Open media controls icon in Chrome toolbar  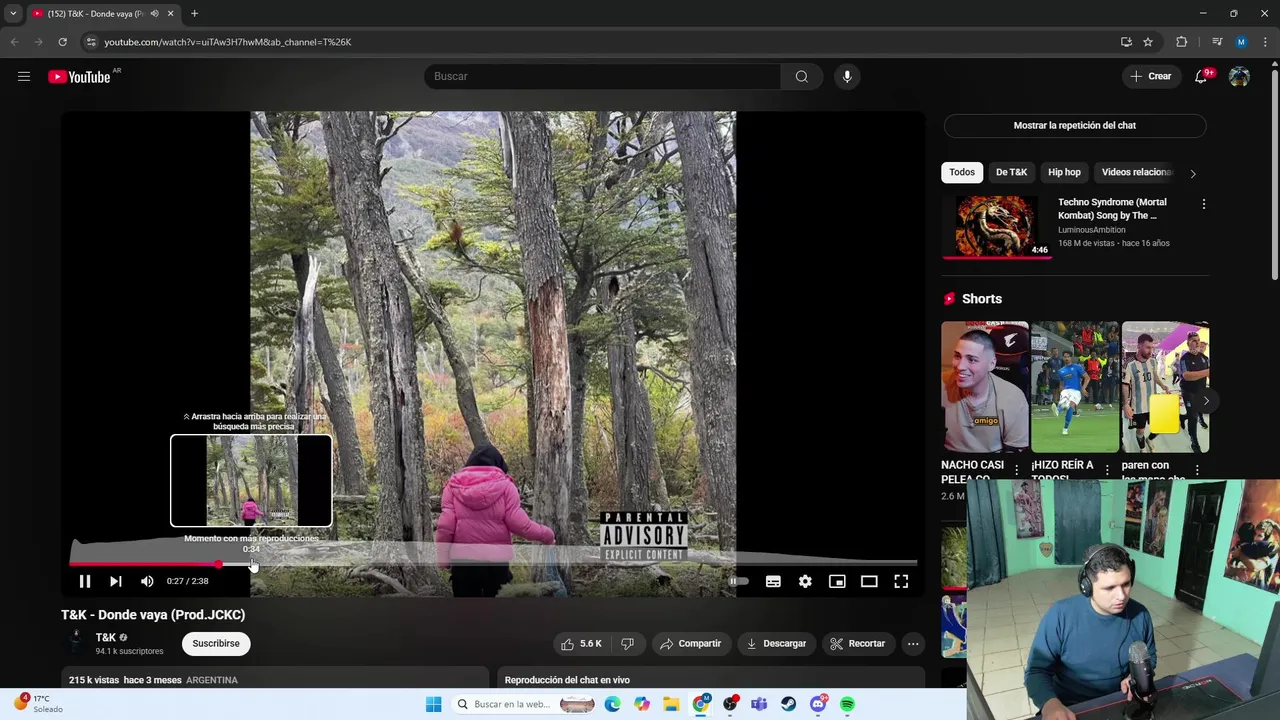pos(1217,42)
